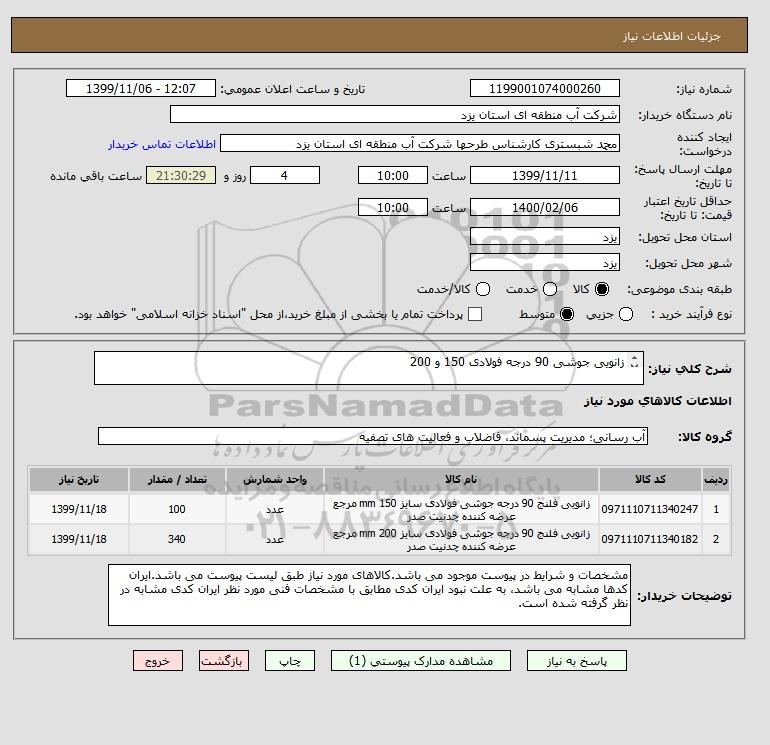Click the price validity date 1400/02/06

pos(545,208)
